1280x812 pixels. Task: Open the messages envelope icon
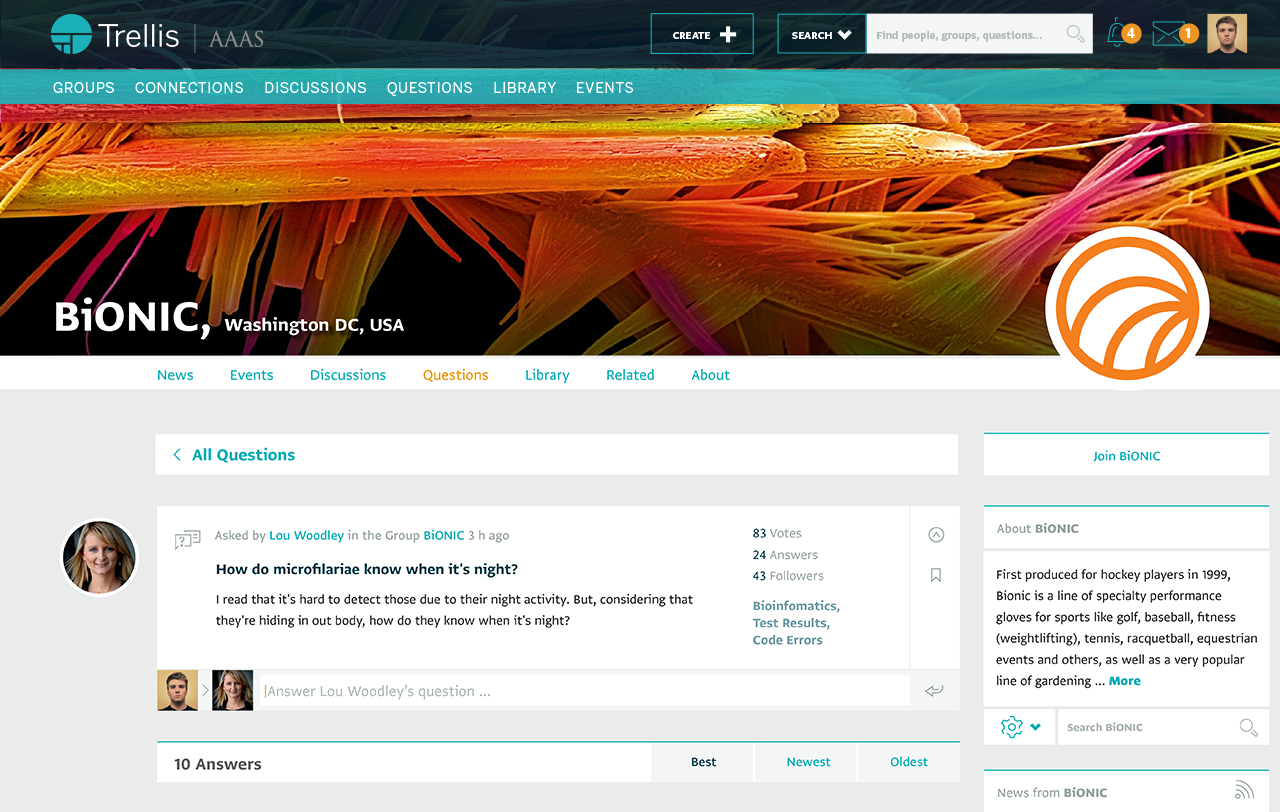pos(1169,35)
